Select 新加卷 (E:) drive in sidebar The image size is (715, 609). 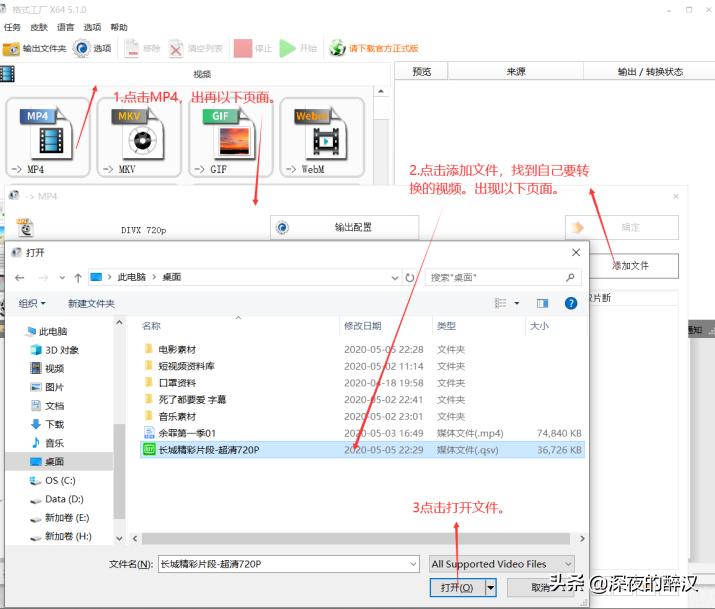[60, 518]
